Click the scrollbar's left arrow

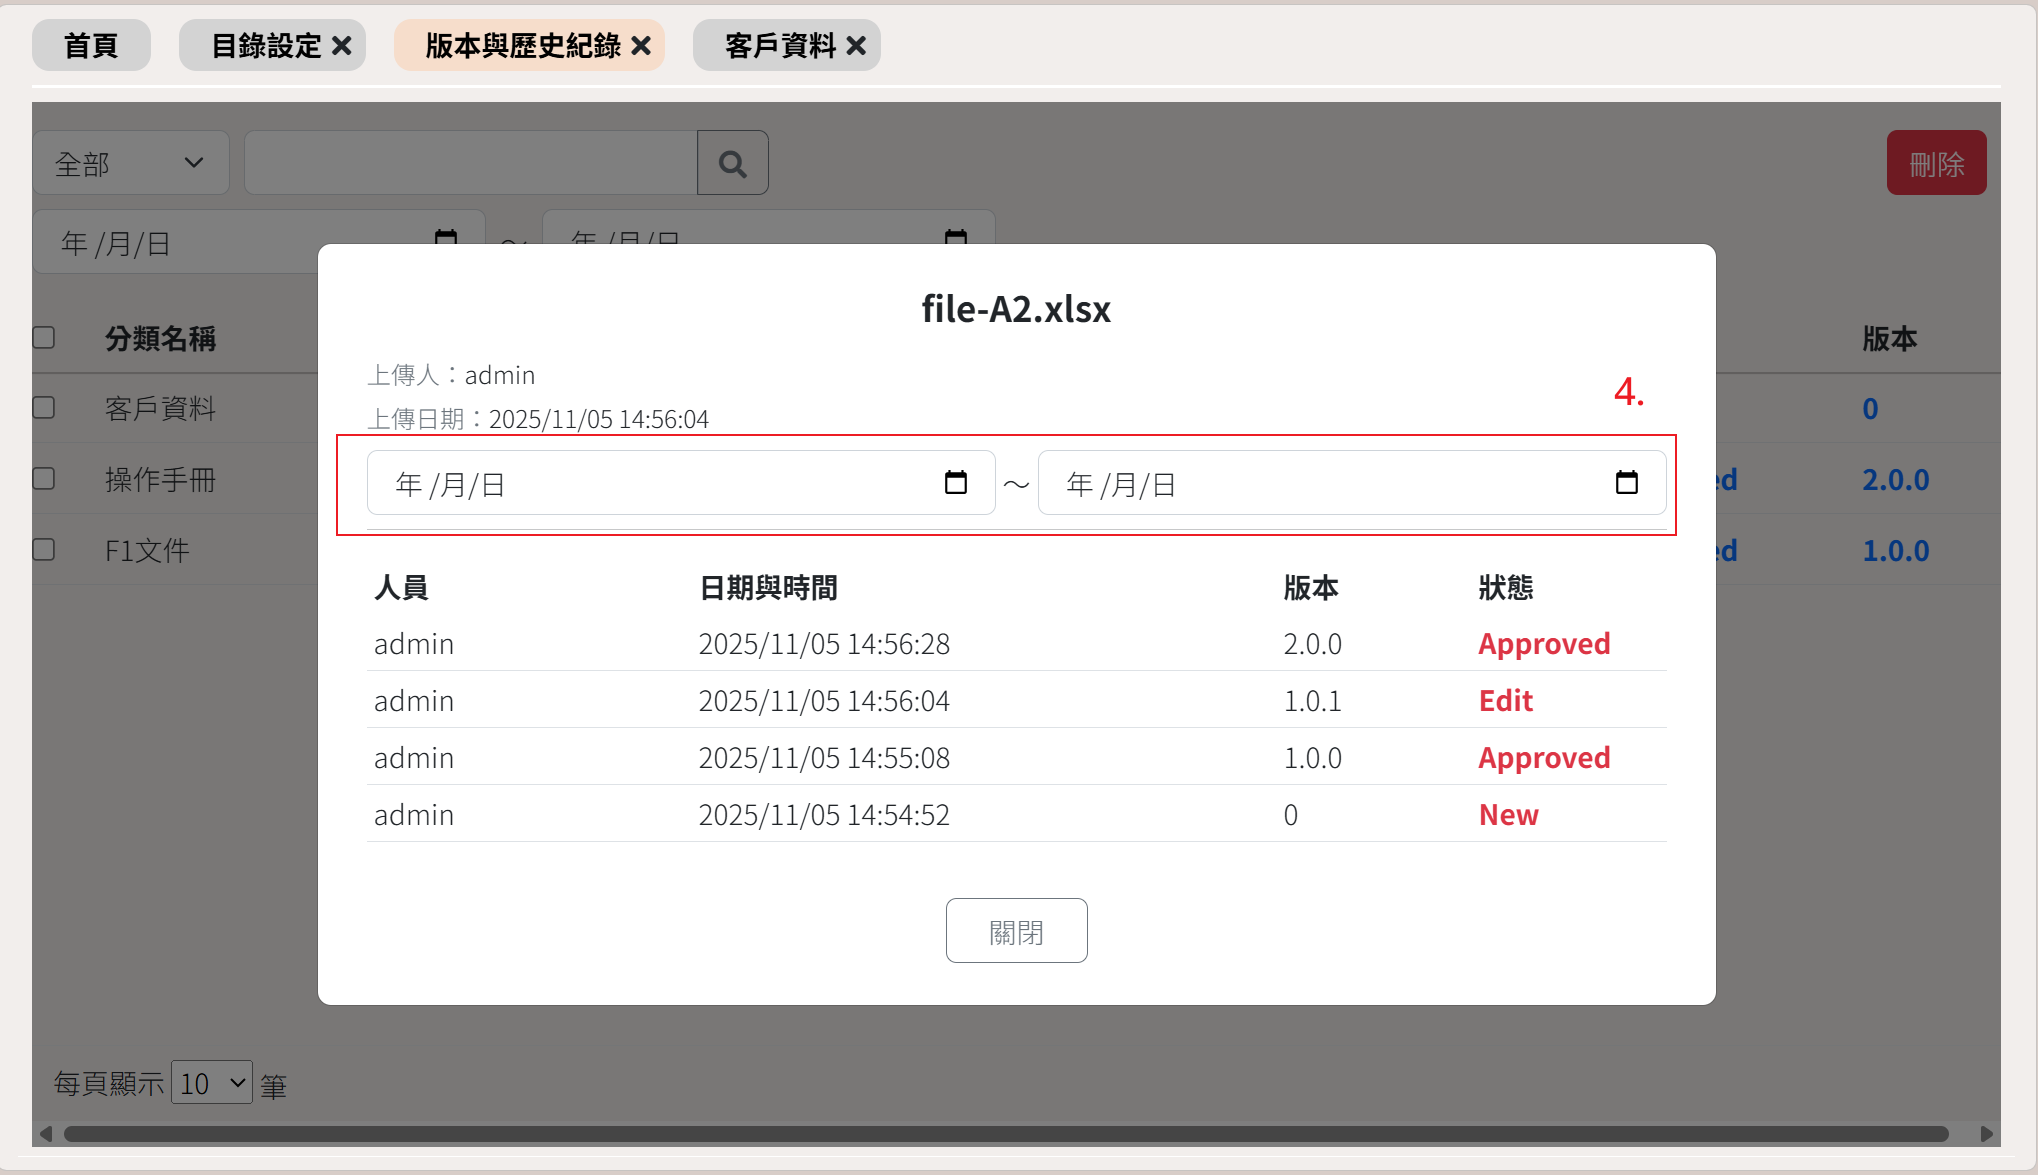click(x=45, y=1134)
